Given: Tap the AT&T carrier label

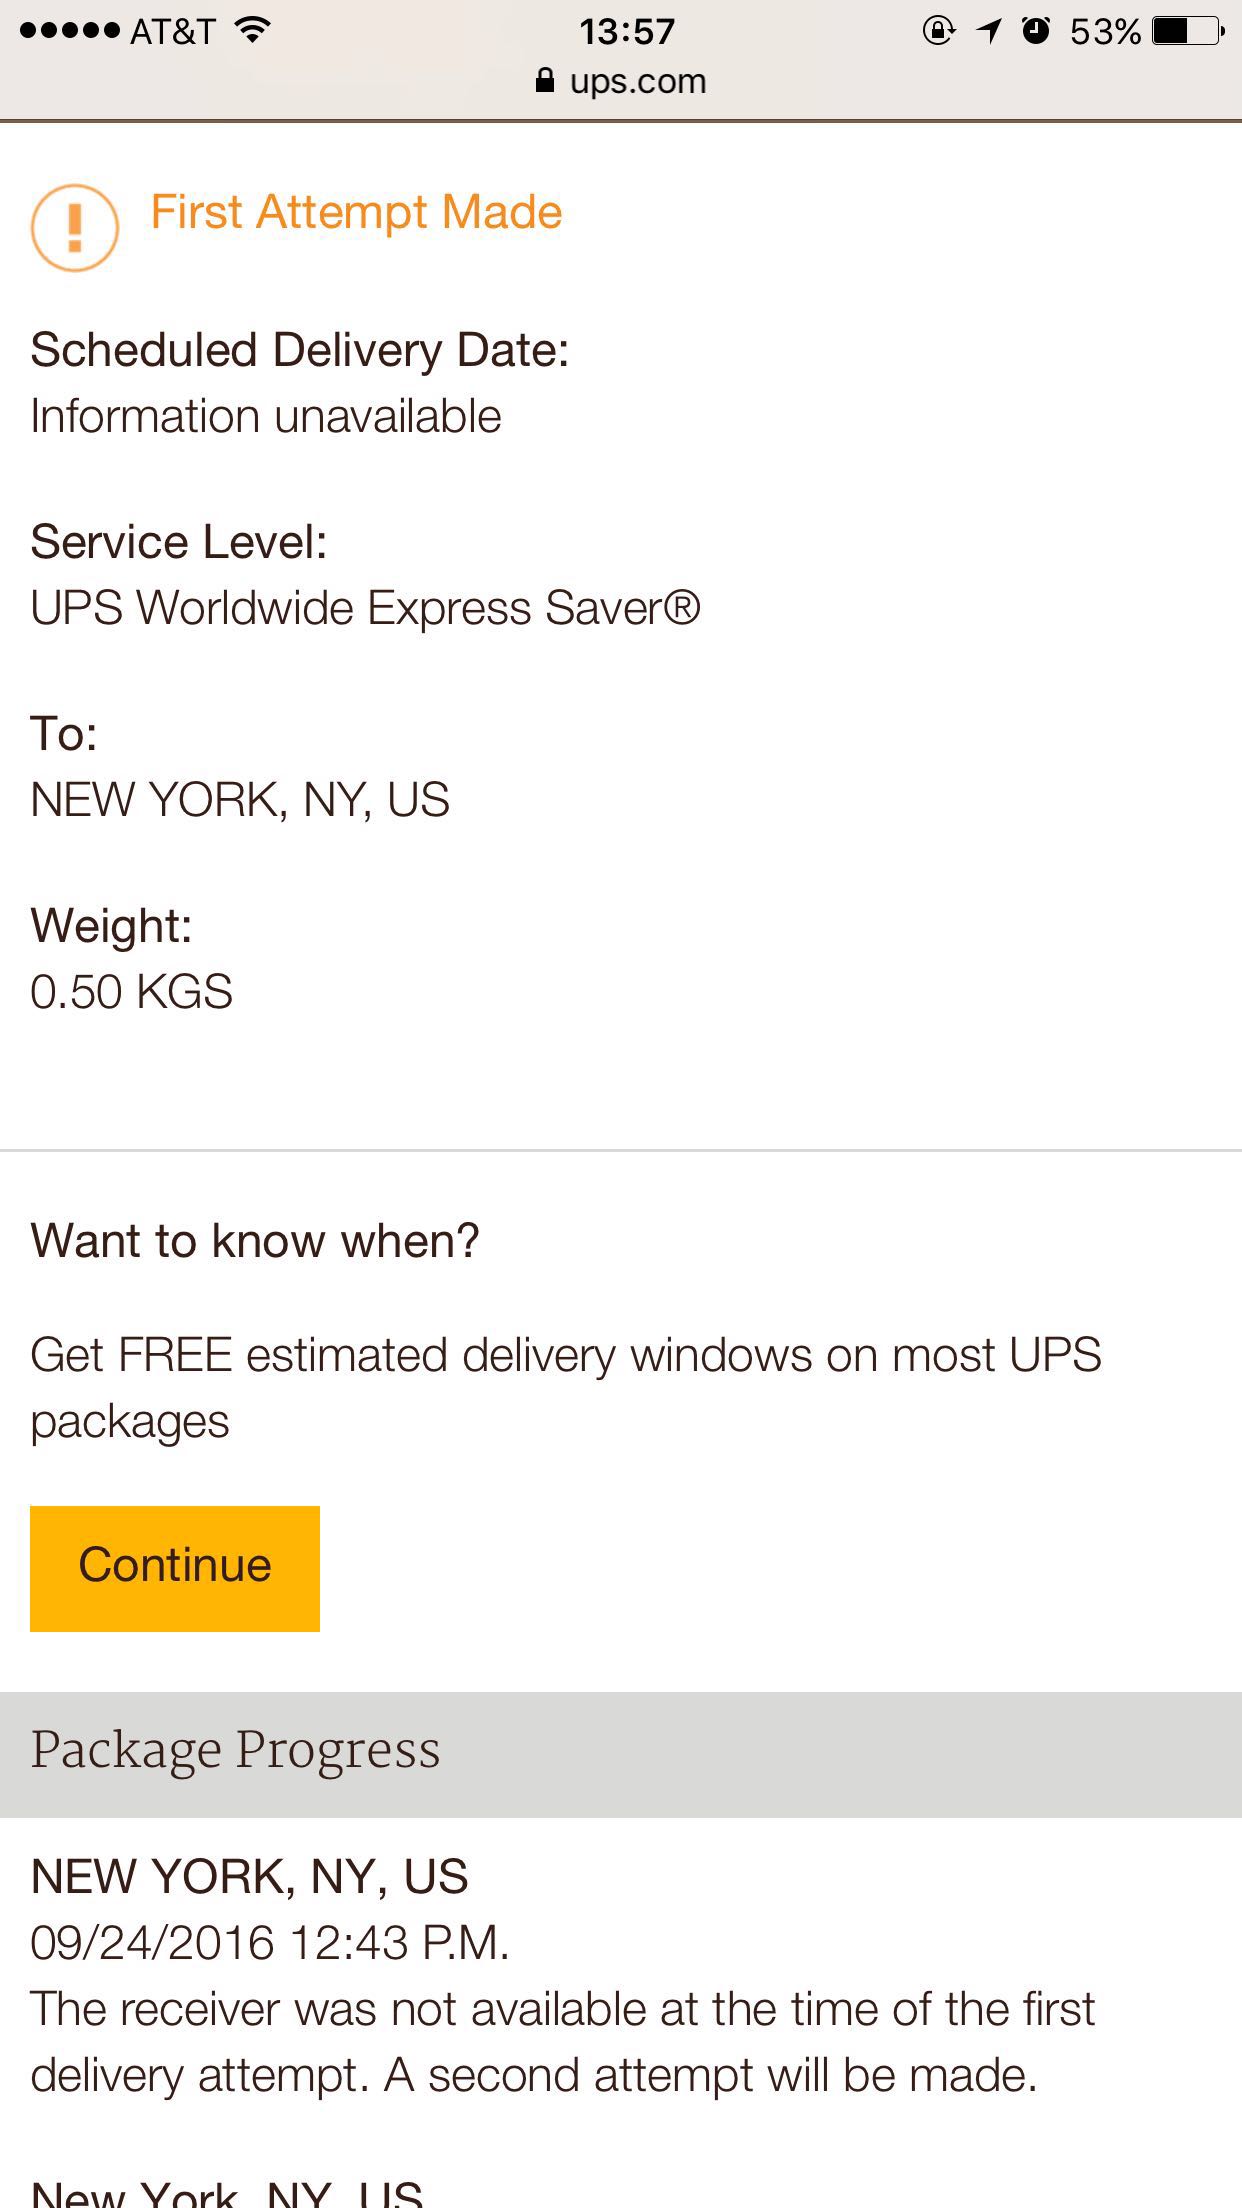Looking at the screenshot, I should click(172, 31).
